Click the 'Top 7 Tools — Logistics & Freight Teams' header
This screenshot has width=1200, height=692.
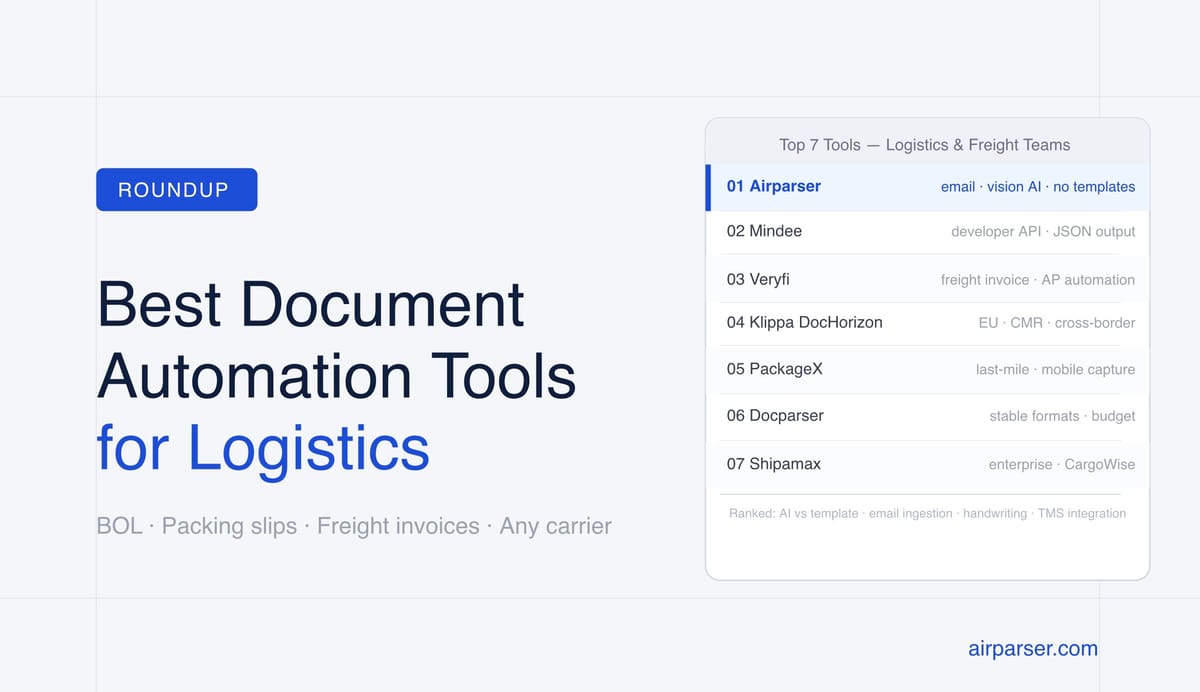click(925, 145)
